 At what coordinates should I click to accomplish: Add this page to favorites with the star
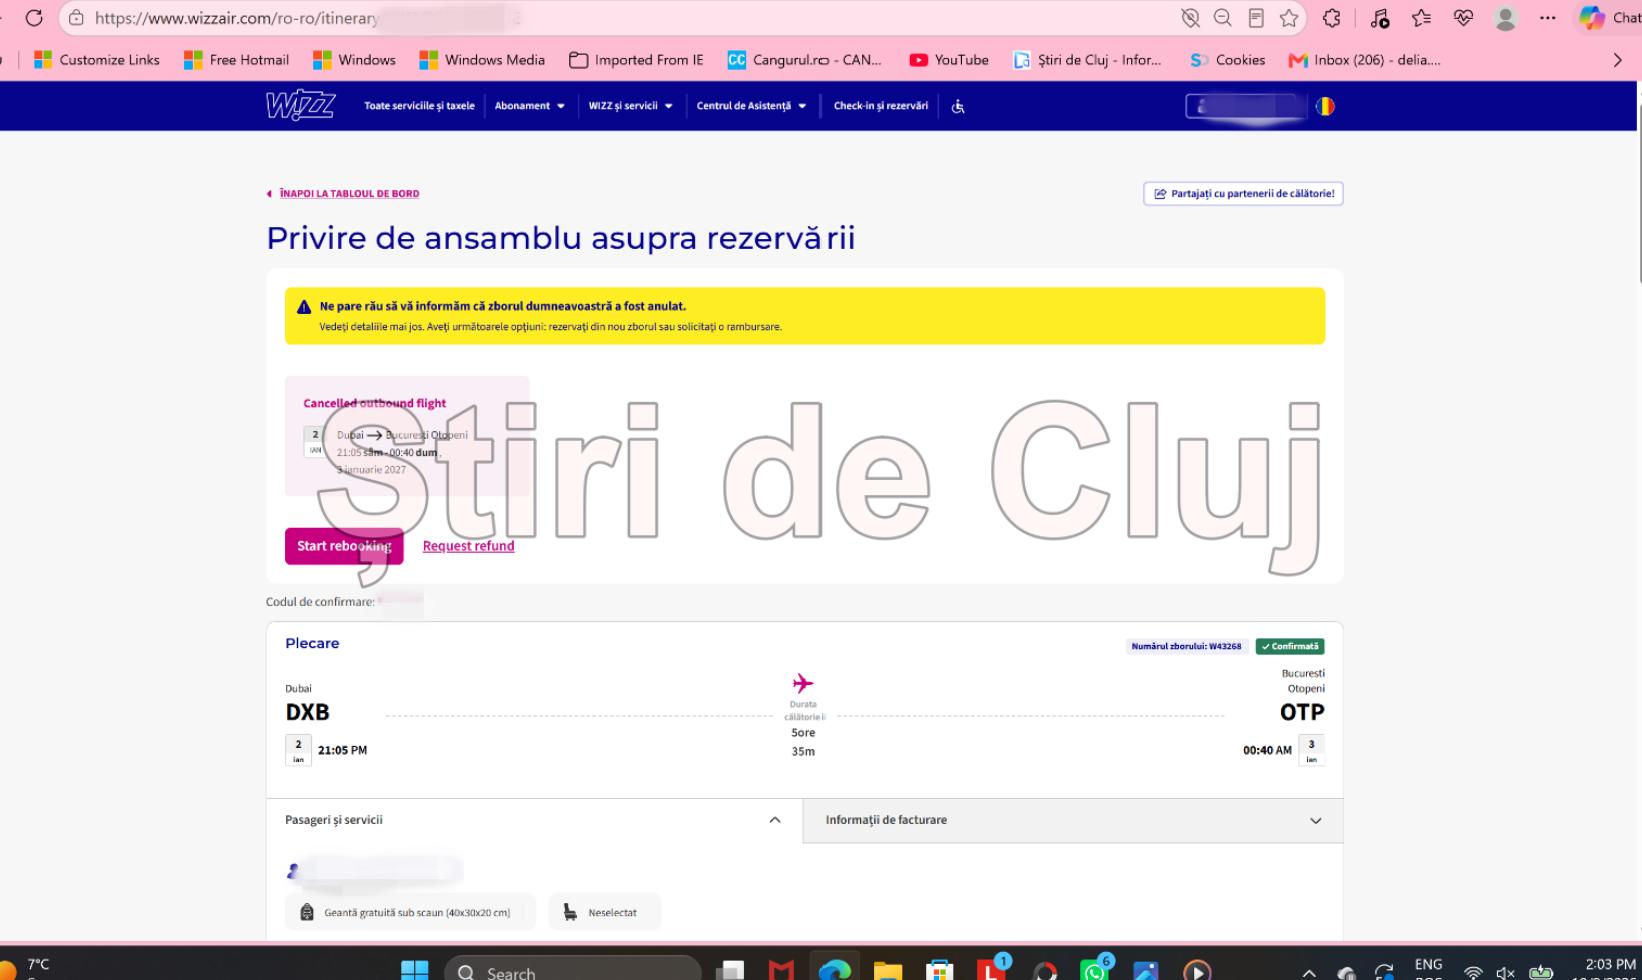1289,18
